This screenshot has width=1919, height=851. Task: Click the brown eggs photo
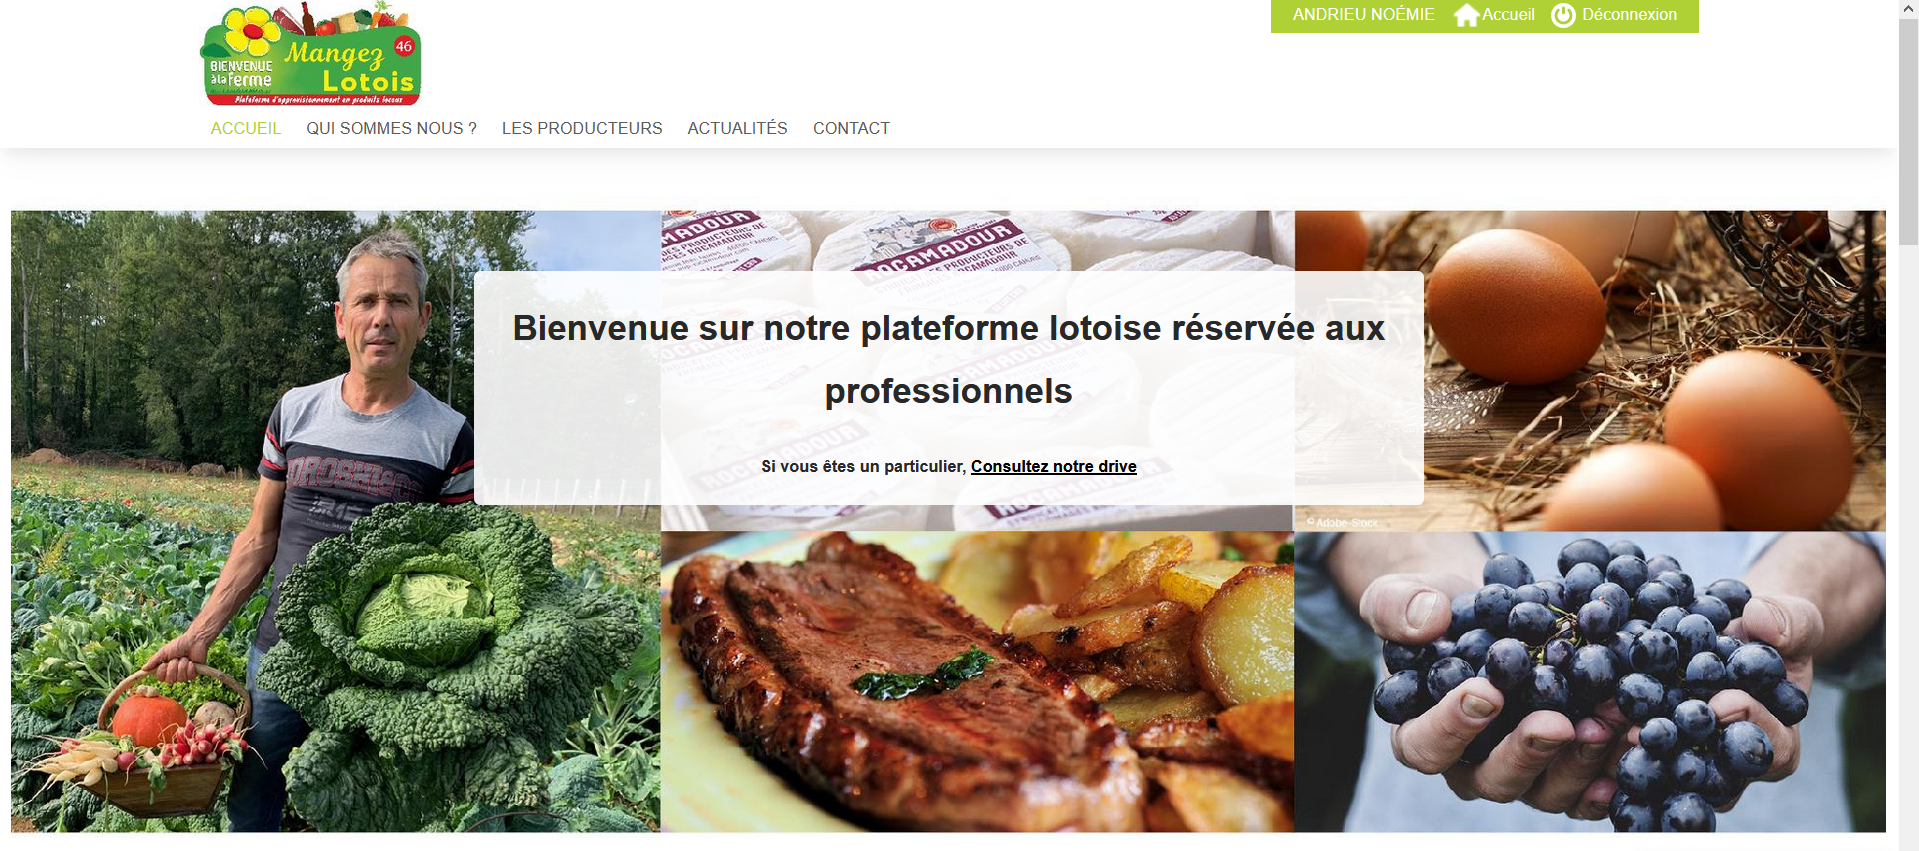(x=1655, y=370)
